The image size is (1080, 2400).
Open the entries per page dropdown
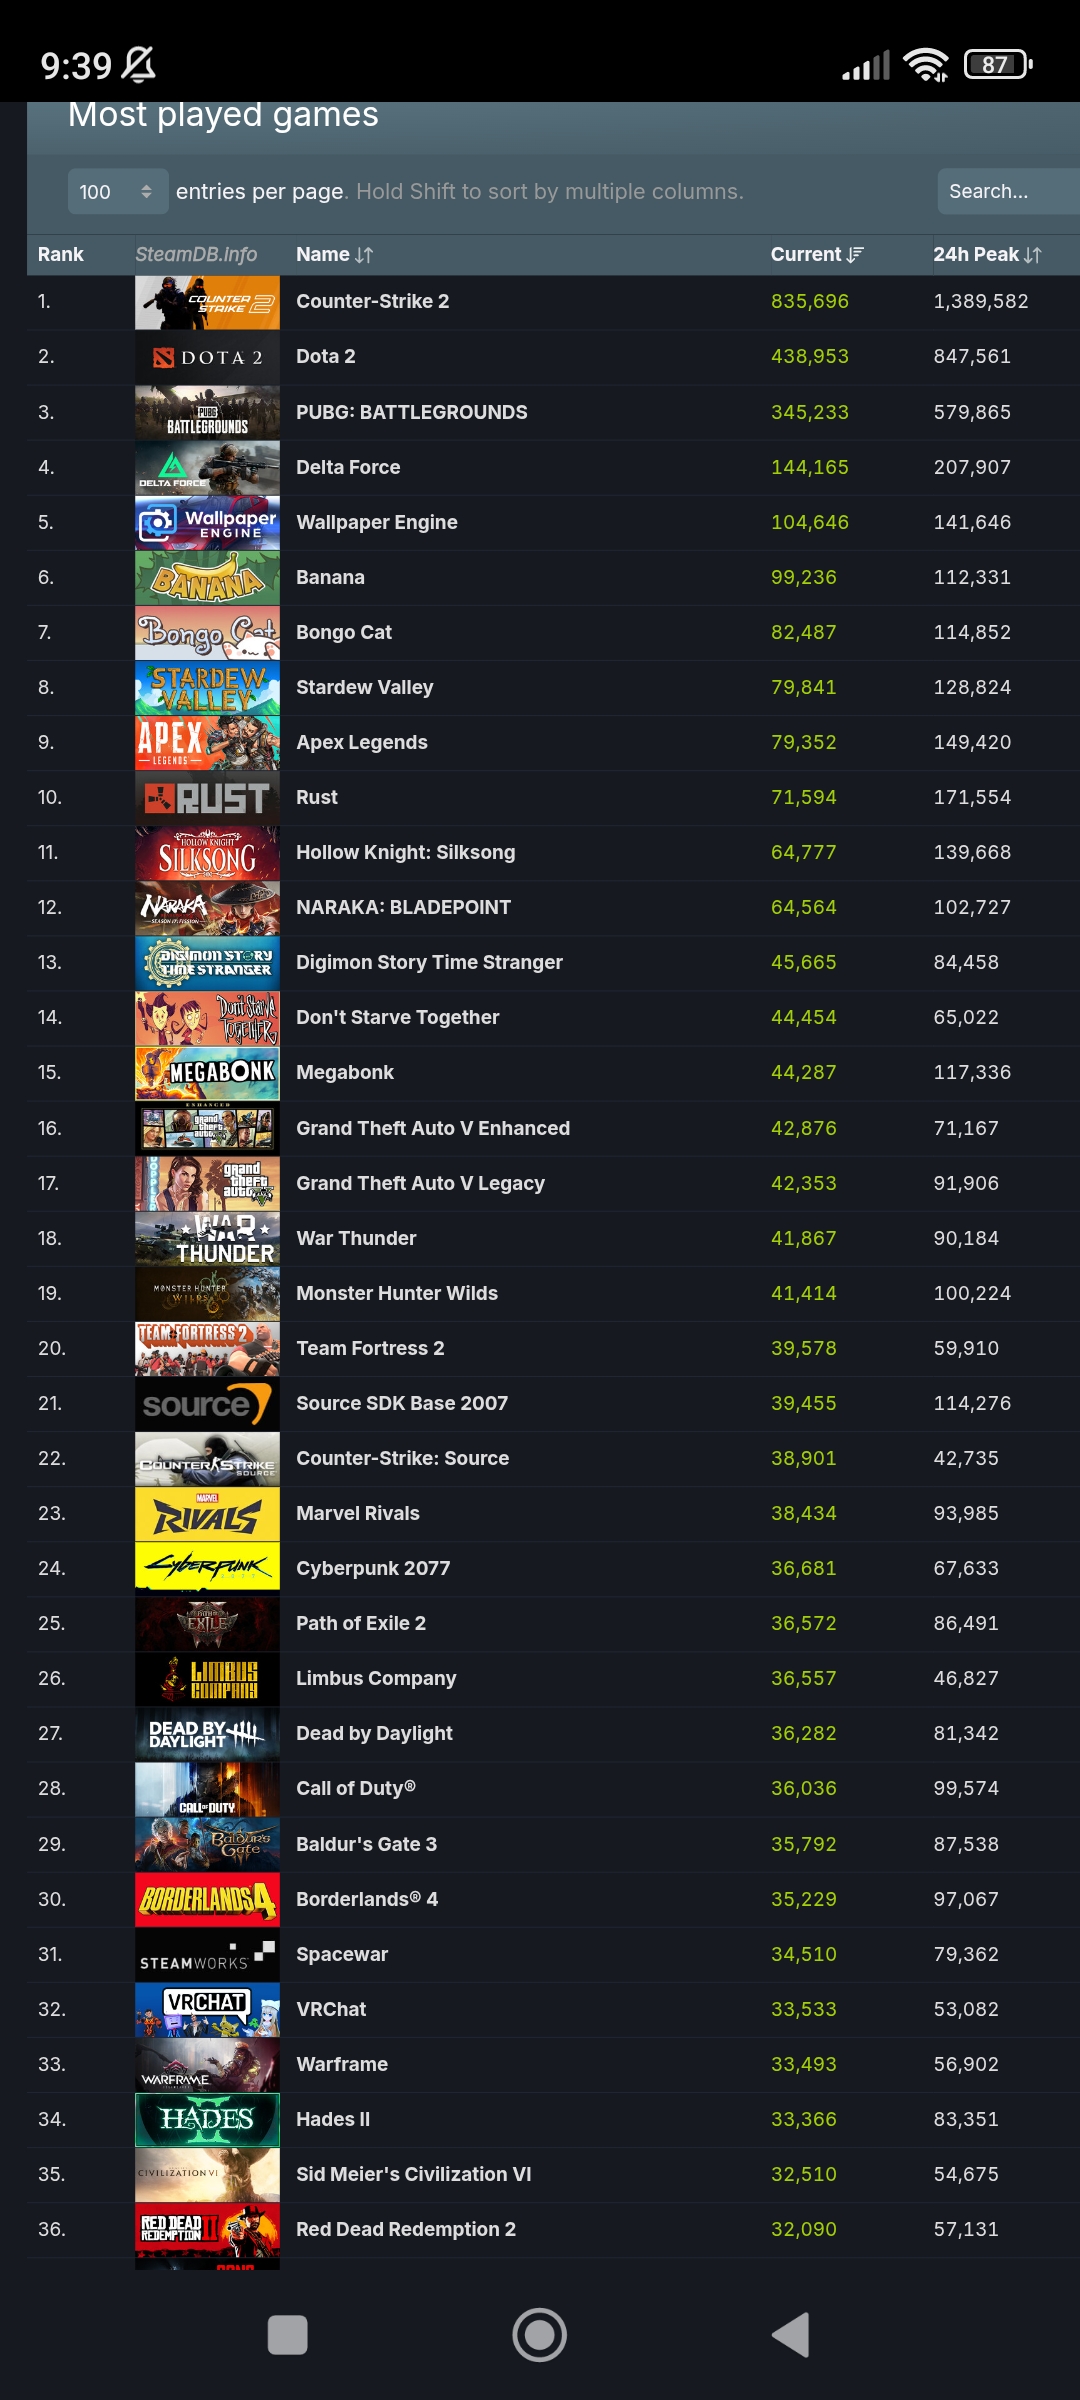click(117, 191)
